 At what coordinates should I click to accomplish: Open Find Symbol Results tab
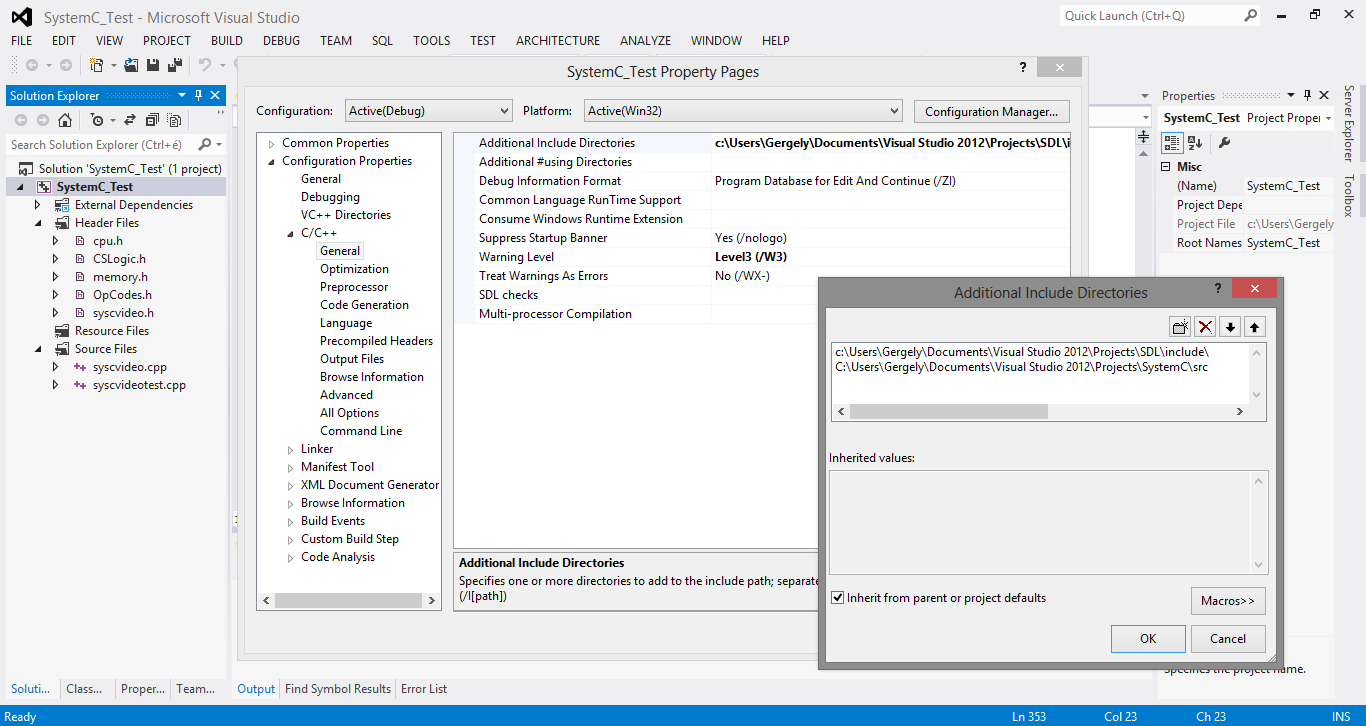pyautogui.click(x=338, y=689)
